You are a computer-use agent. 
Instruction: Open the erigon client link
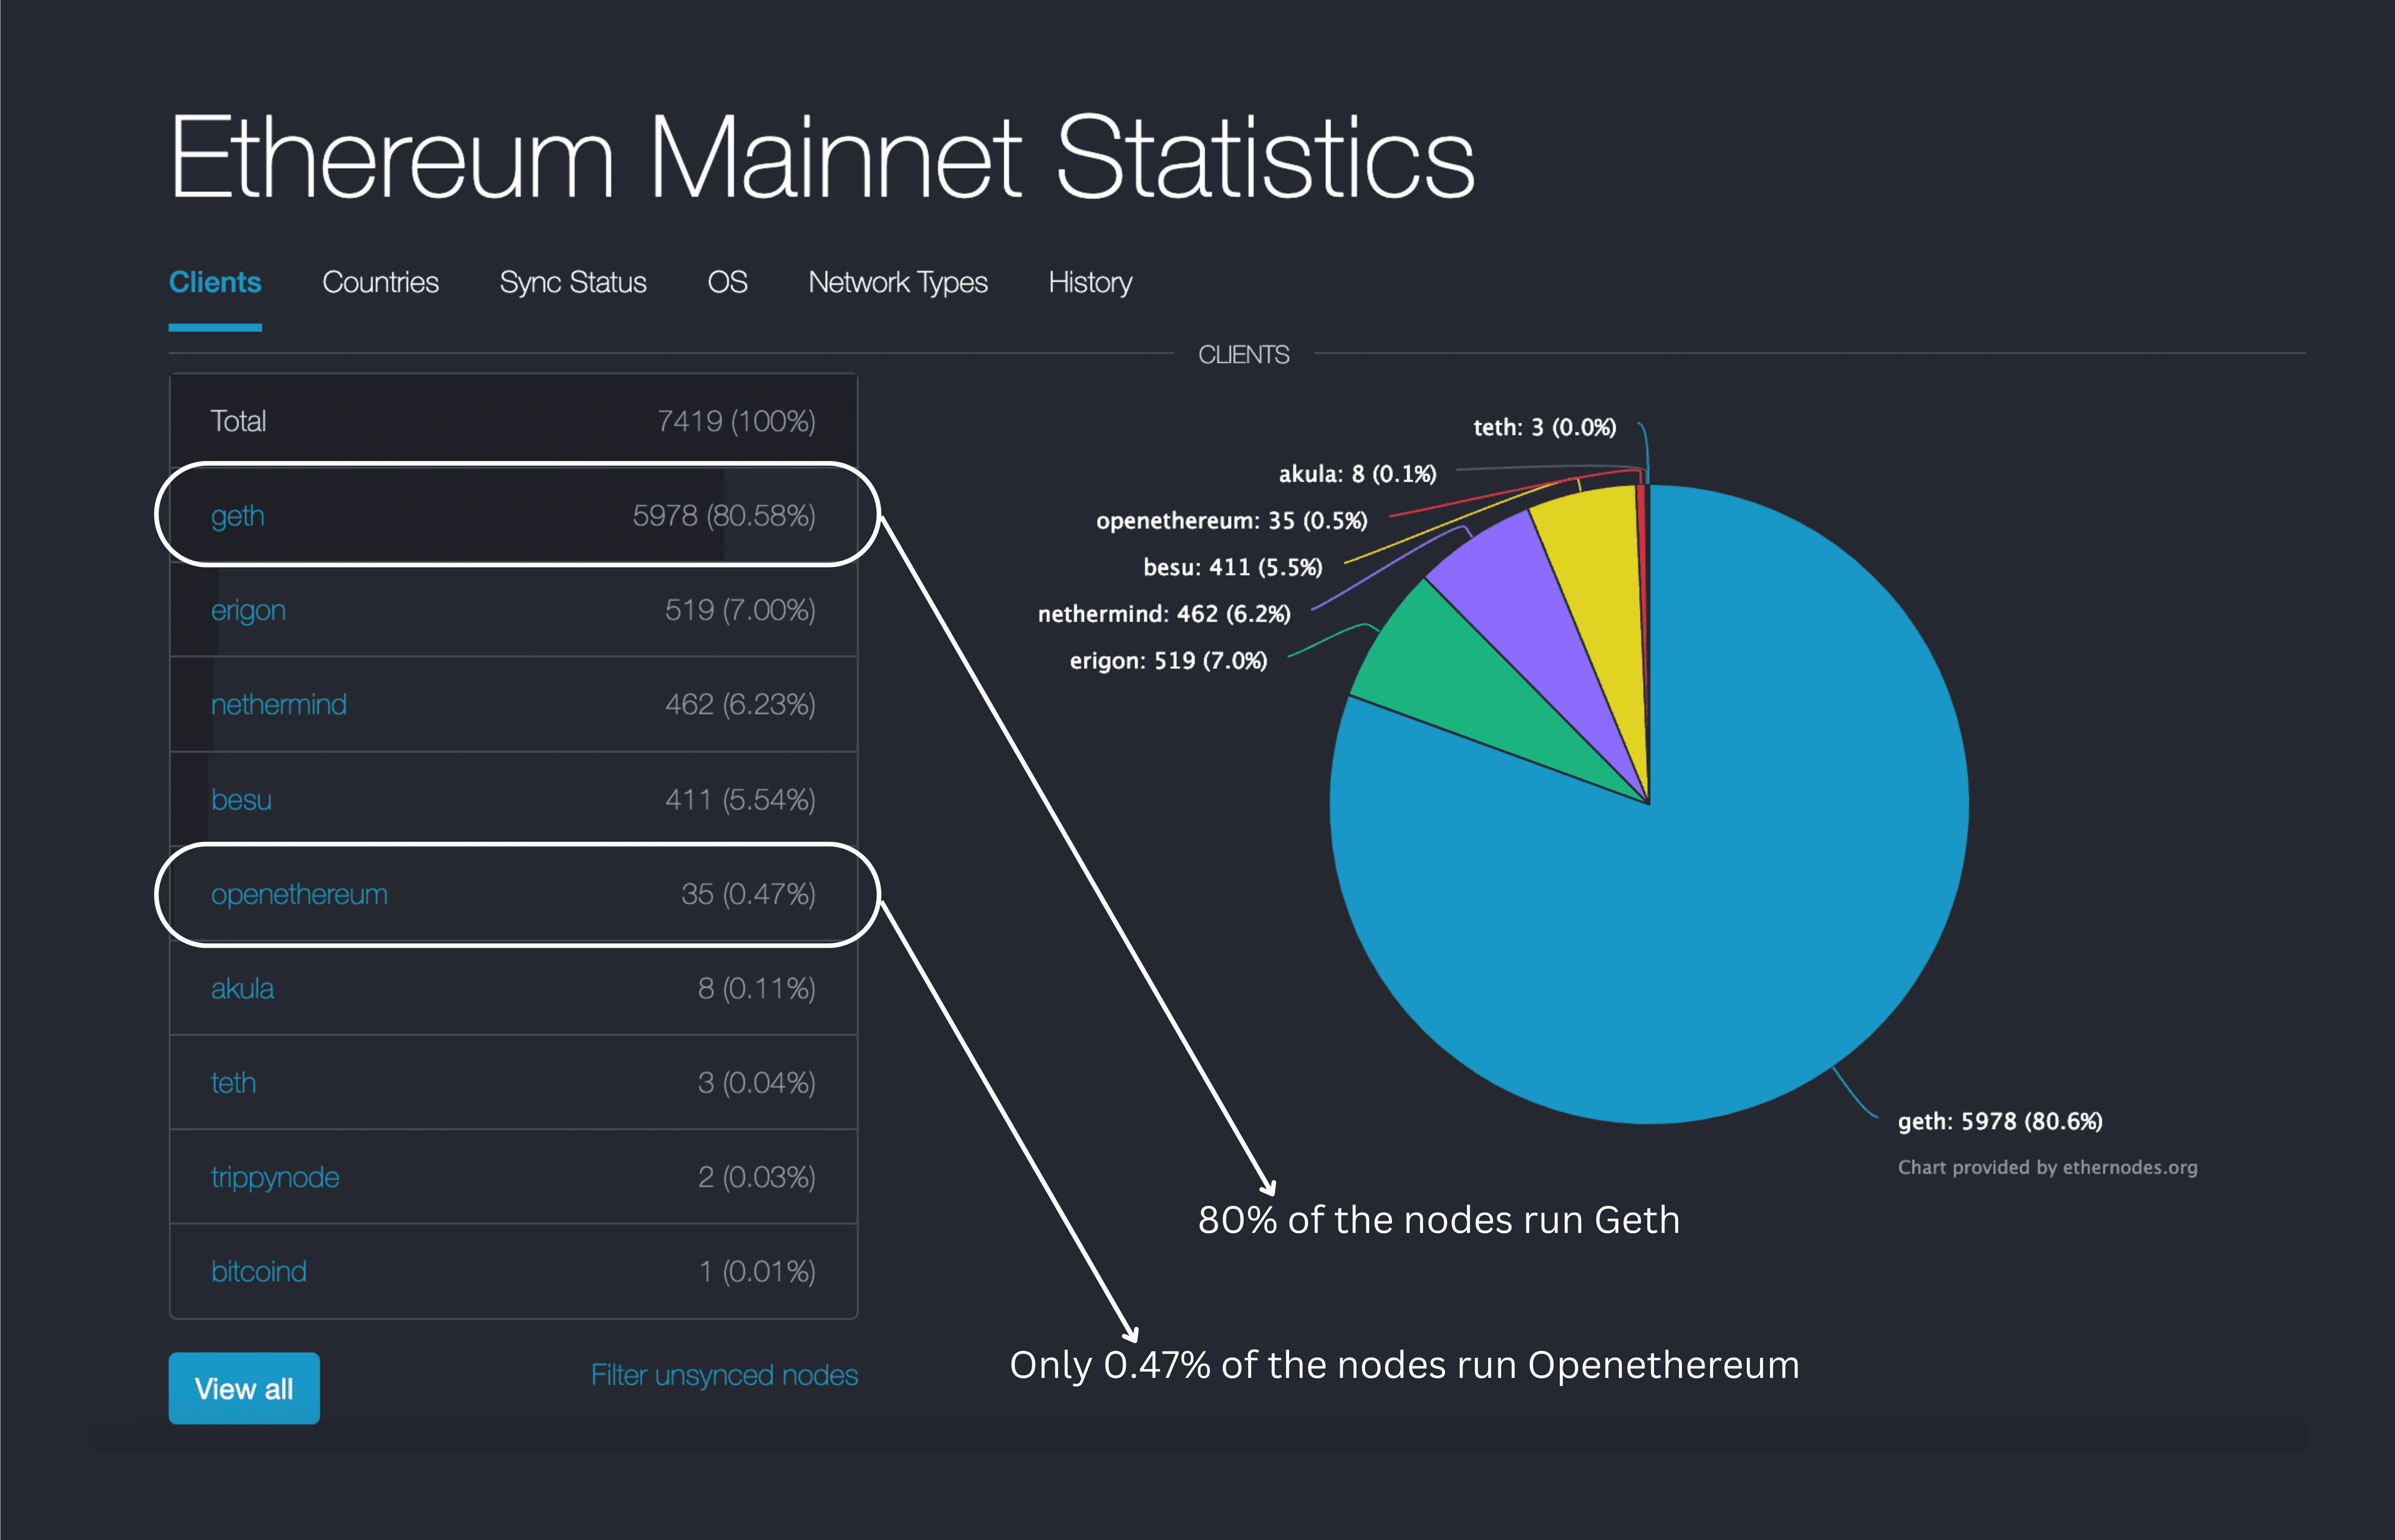[x=248, y=610]
